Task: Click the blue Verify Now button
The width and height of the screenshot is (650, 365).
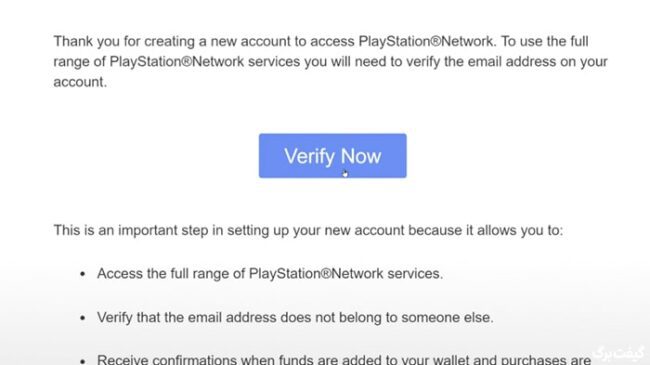Action: [332, 156]
